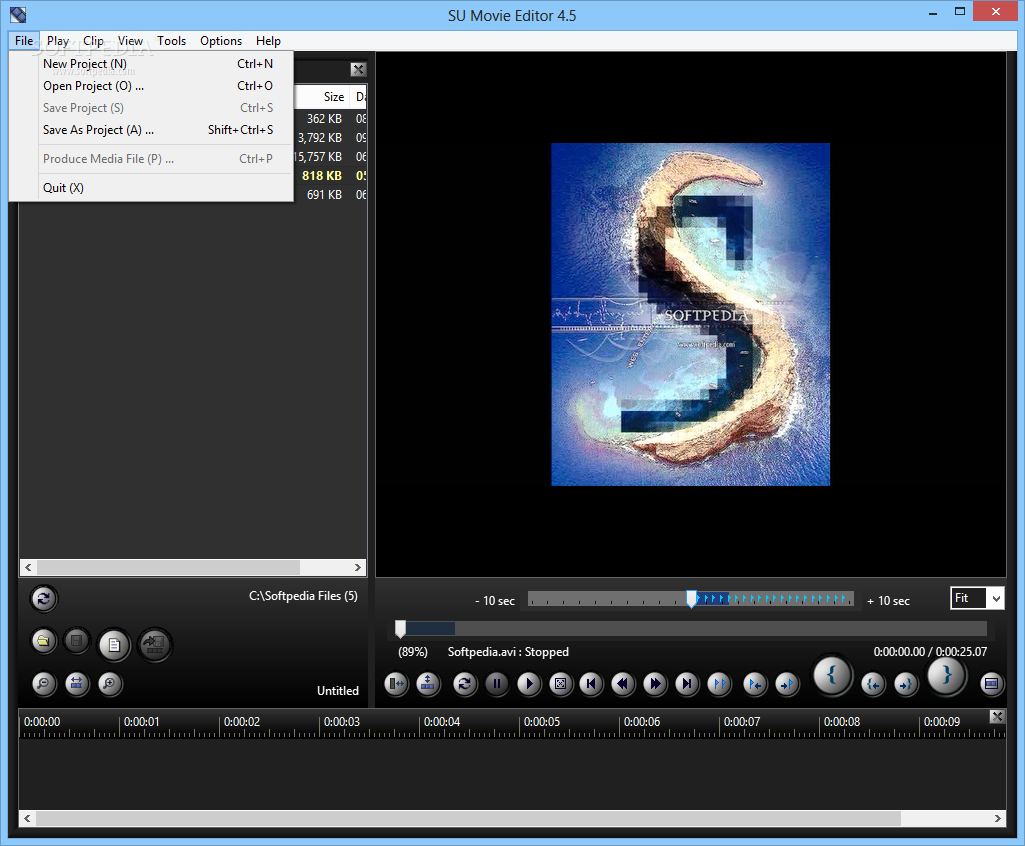Click the fast forward button
Screen dimensions: 1025x846
[x=654, y=684]
